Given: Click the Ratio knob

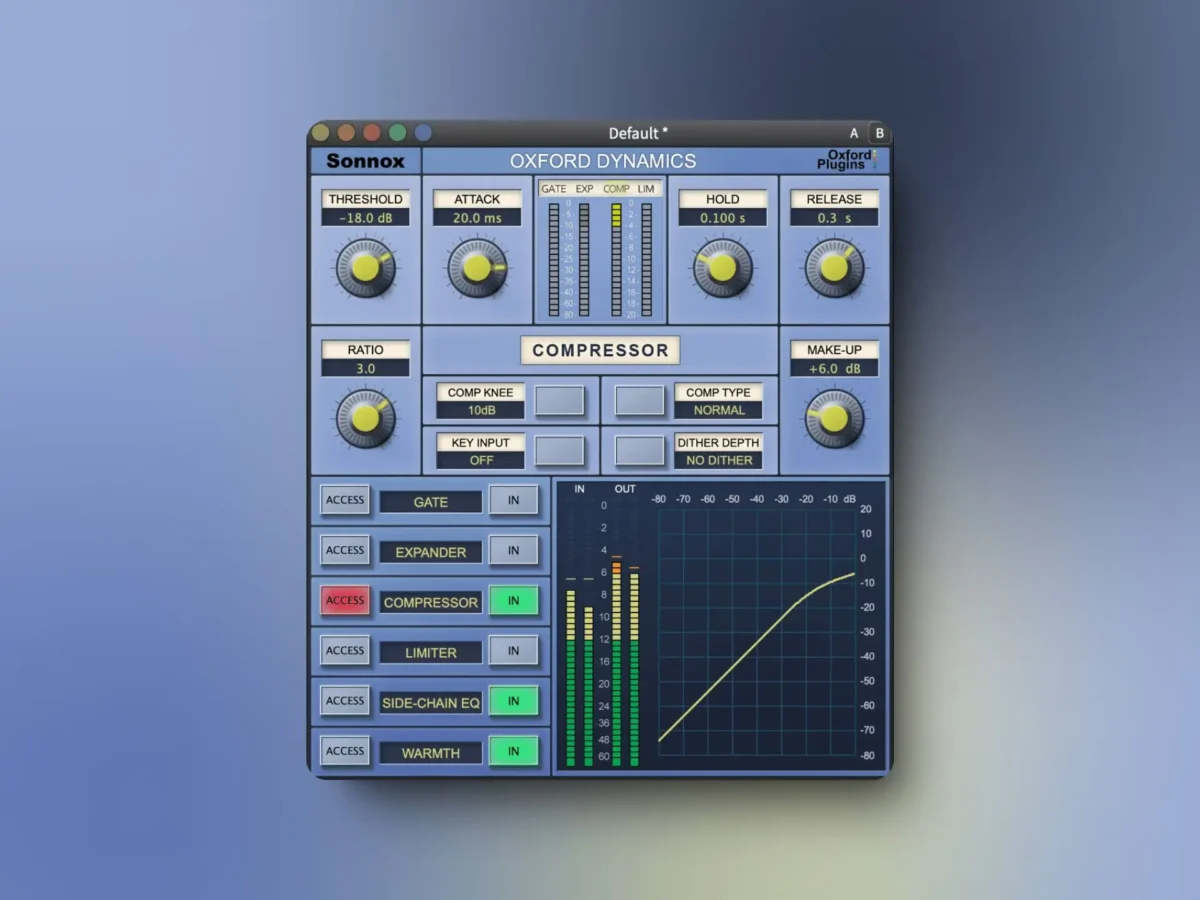Looking at the screenshot, I should click(365, 418).
